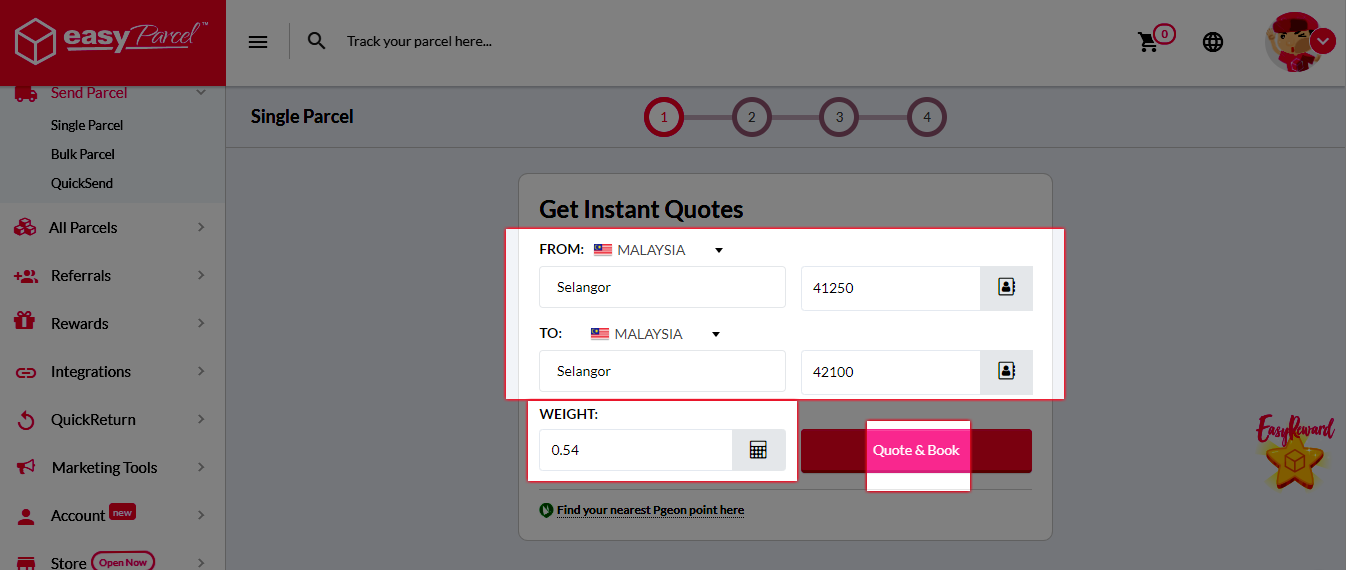This screenshot has width=1346, height=570.
Task: Open the FROM country dropdown
Action: click(x=657, y=250)
